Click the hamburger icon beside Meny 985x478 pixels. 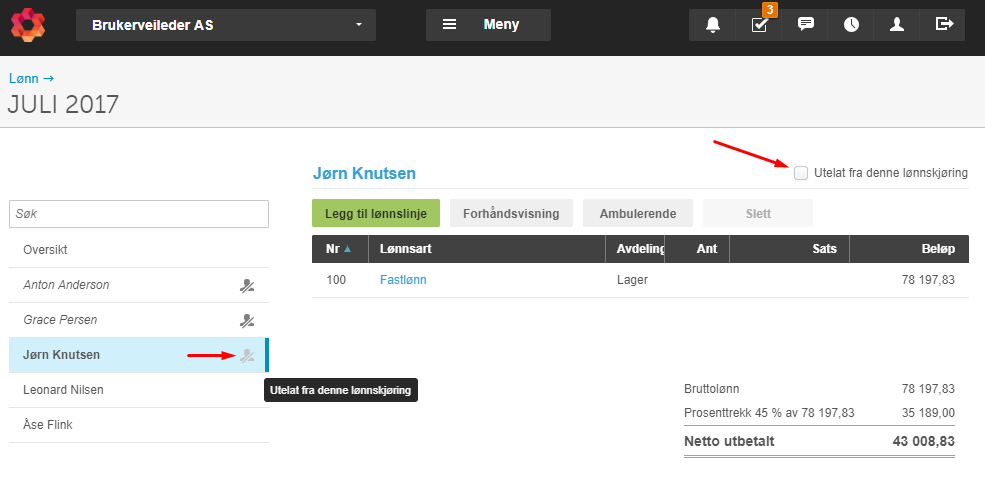450,25
